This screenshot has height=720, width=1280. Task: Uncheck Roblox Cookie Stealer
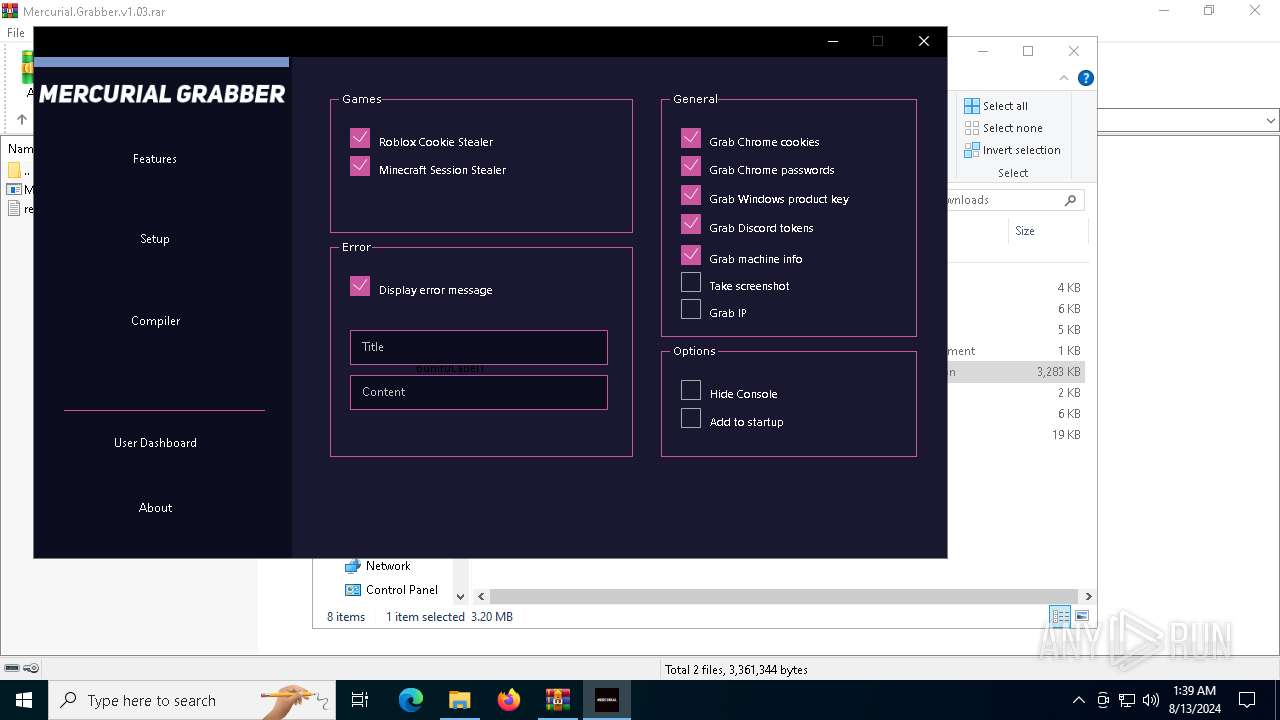pyautogui.click(x=360, y=138)
